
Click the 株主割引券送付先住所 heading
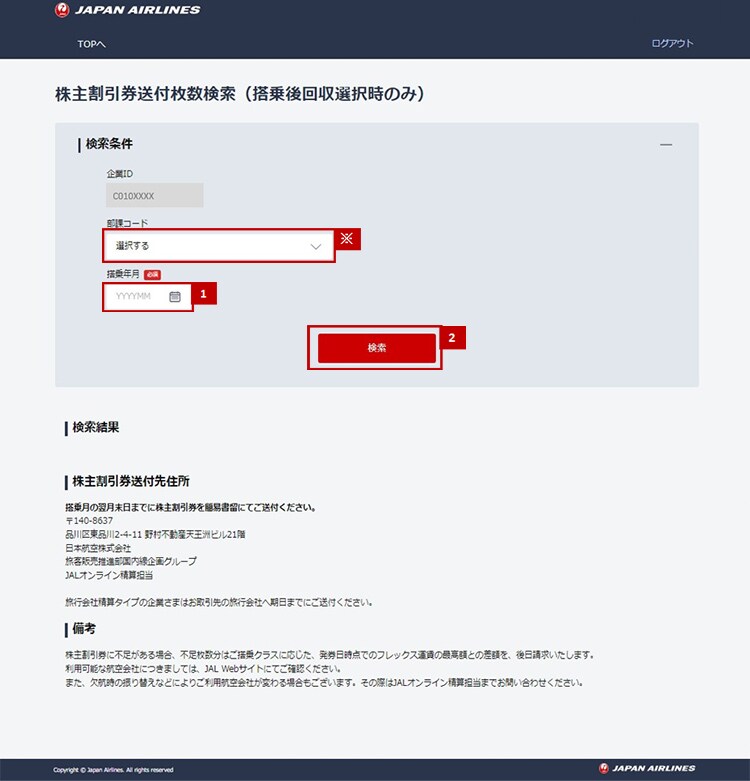[131, 481]
